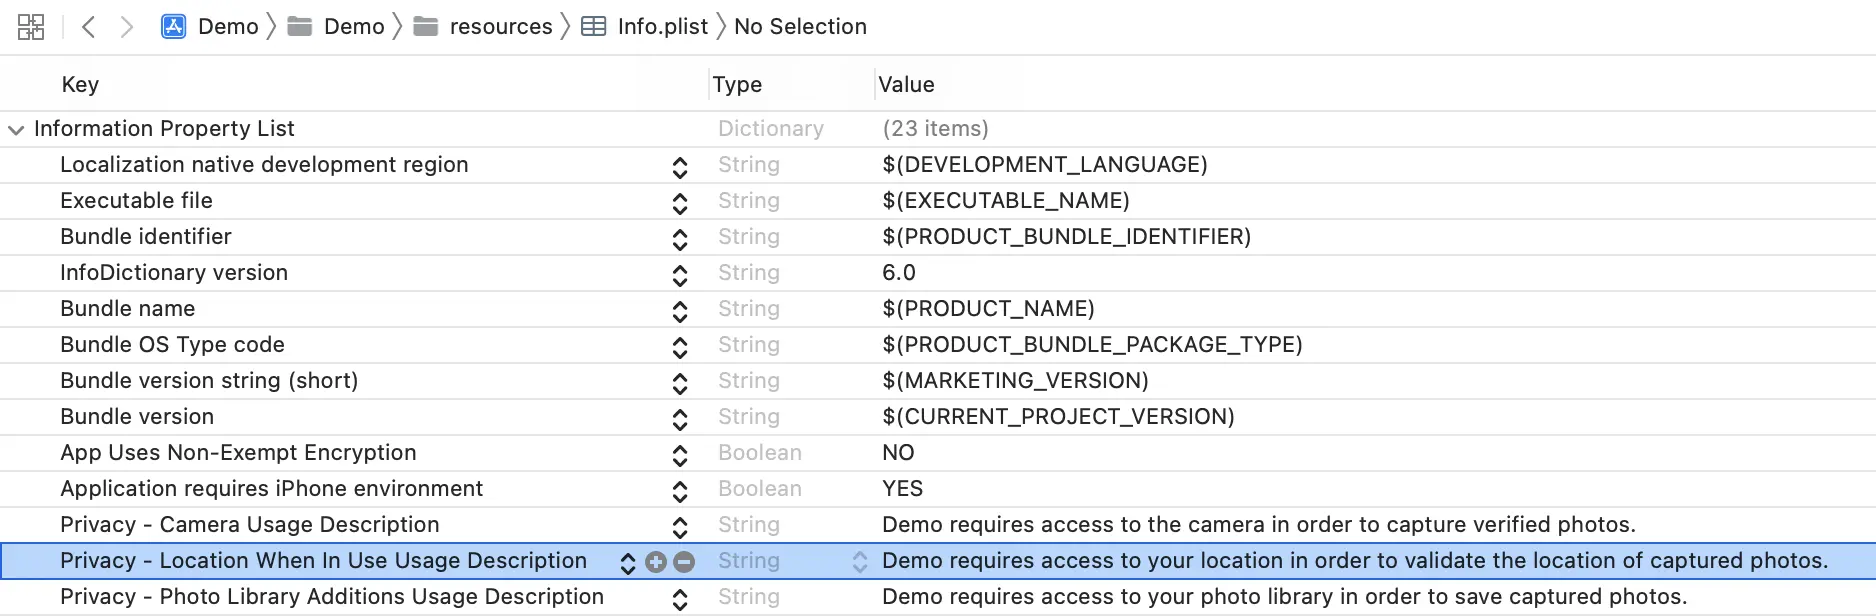Screen dimensions: 1876x616
Task: Open Type dropdown for Location When In Use row
Action: coord(860,562)
